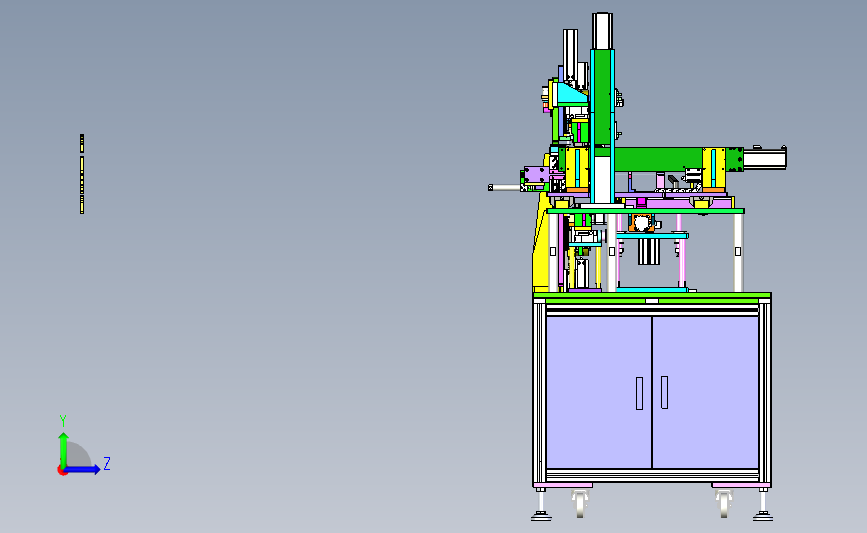
Task: Select the leftmost leveling foot
Action: [x=541, y=506]
